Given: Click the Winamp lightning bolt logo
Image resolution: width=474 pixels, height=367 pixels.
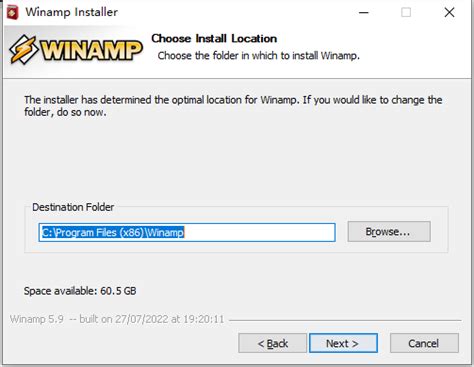Looking at the screenshot, I should coord(23,49).
